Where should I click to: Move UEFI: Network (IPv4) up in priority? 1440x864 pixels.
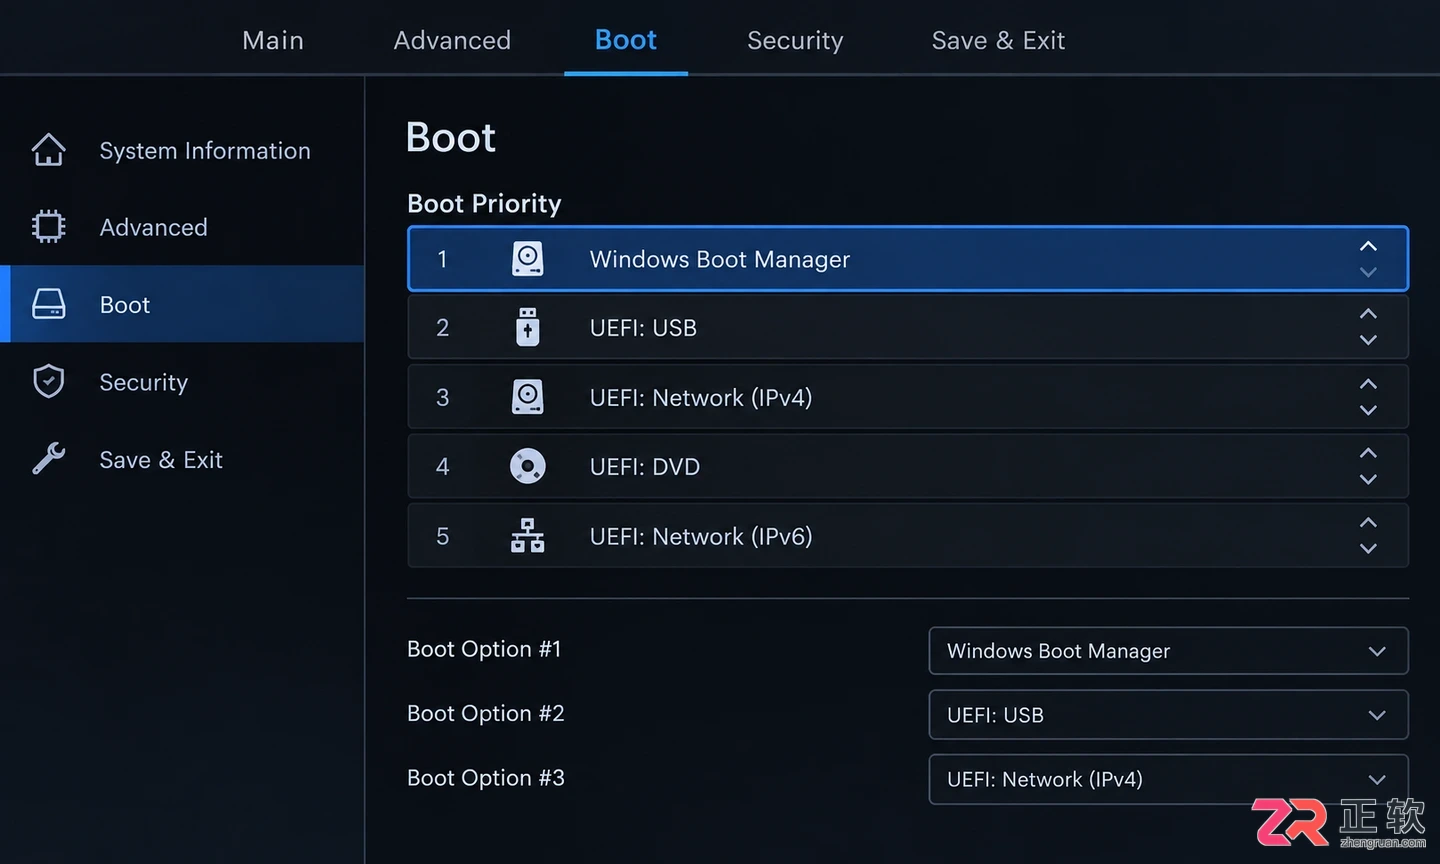pyautogui.click(x=1368, y=384)
